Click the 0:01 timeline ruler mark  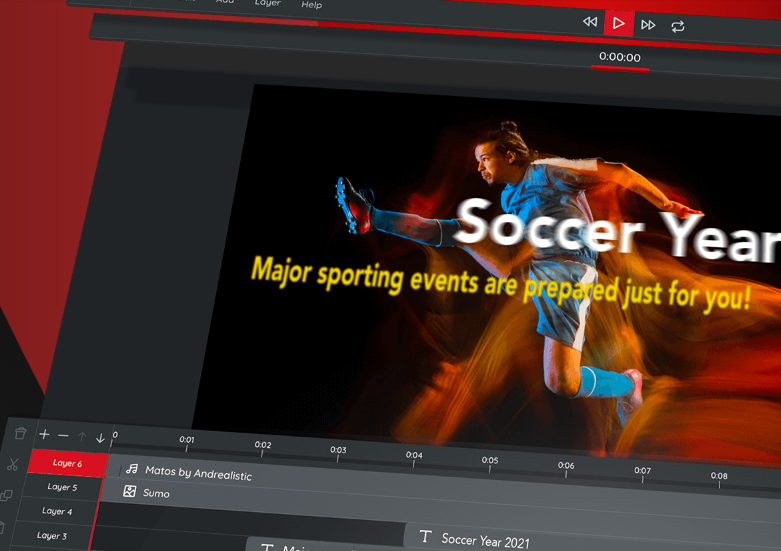(x=187, y=440)
